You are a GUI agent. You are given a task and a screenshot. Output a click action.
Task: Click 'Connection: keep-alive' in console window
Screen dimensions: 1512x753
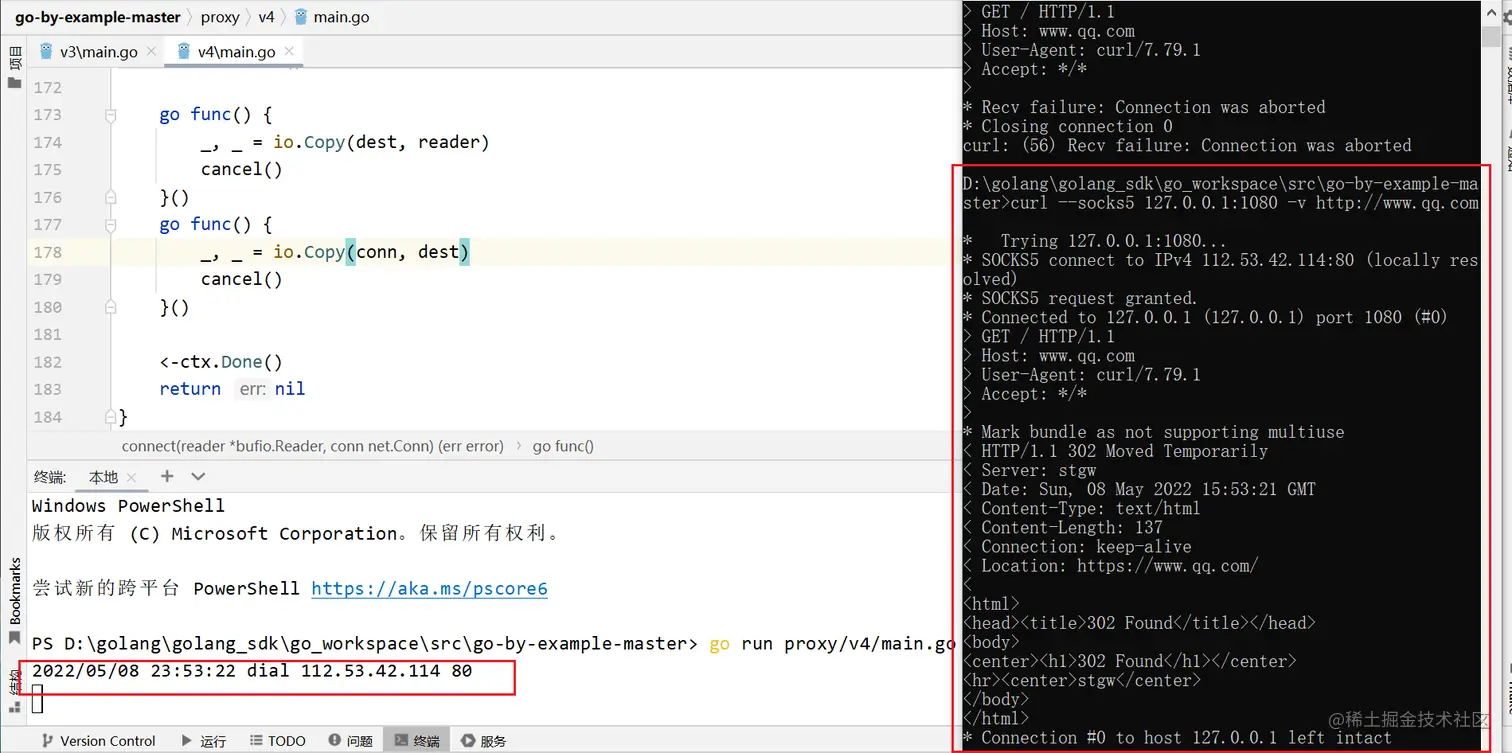click(1086, 547)
